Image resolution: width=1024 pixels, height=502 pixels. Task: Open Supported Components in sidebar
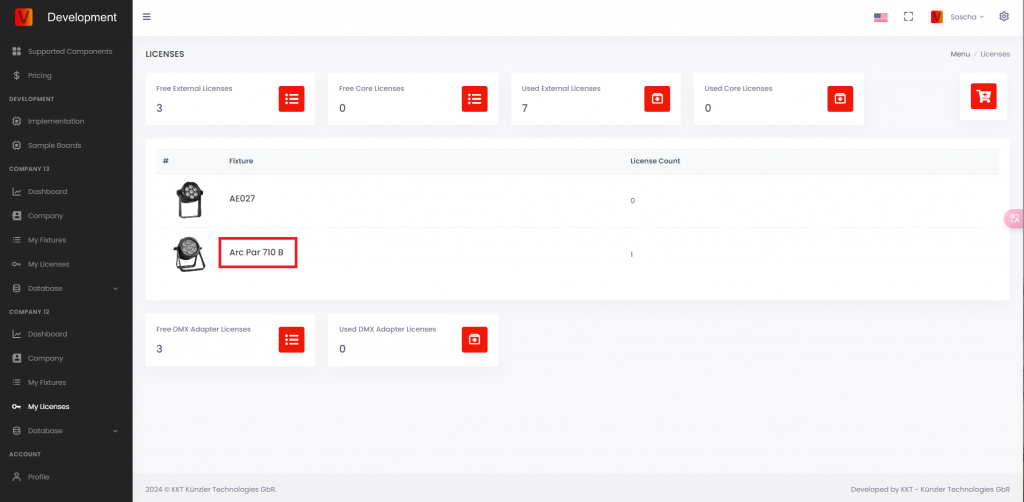coord(69,51)
